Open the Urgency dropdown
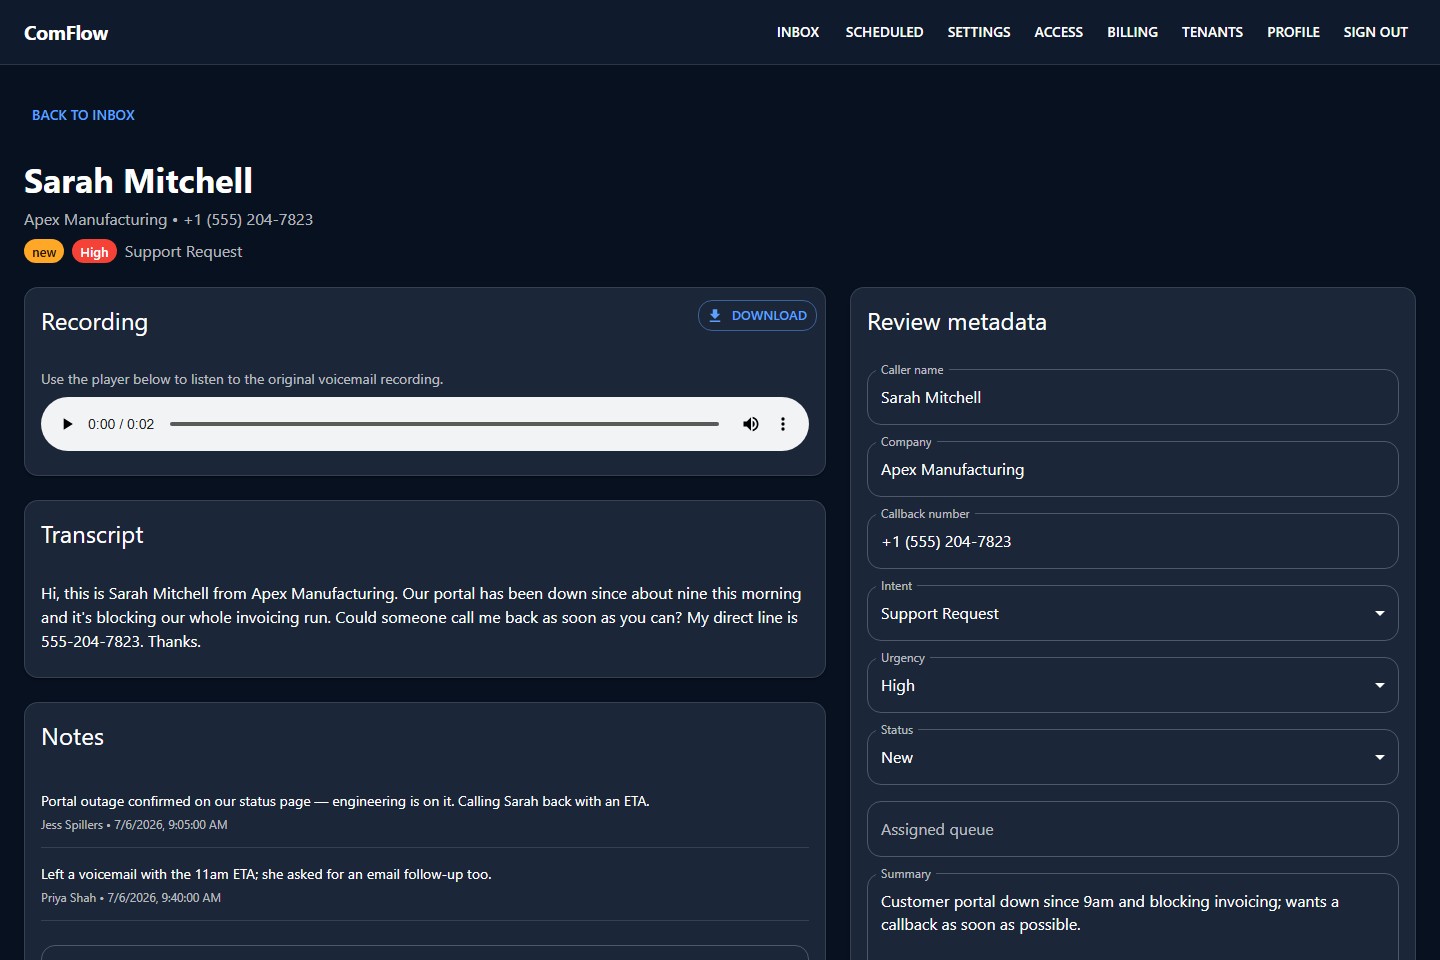 (1132, 685)
